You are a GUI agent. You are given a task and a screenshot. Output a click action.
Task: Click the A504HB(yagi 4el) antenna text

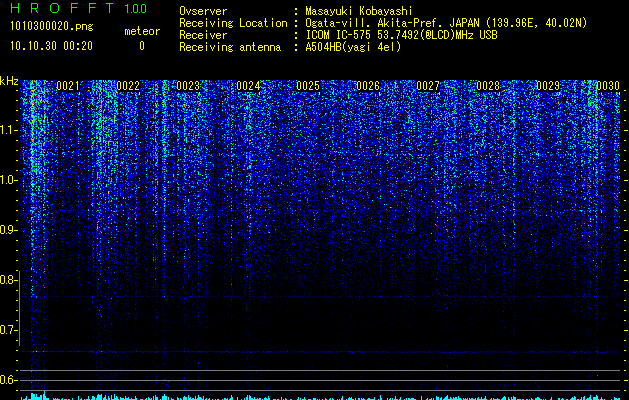(353, 47)
